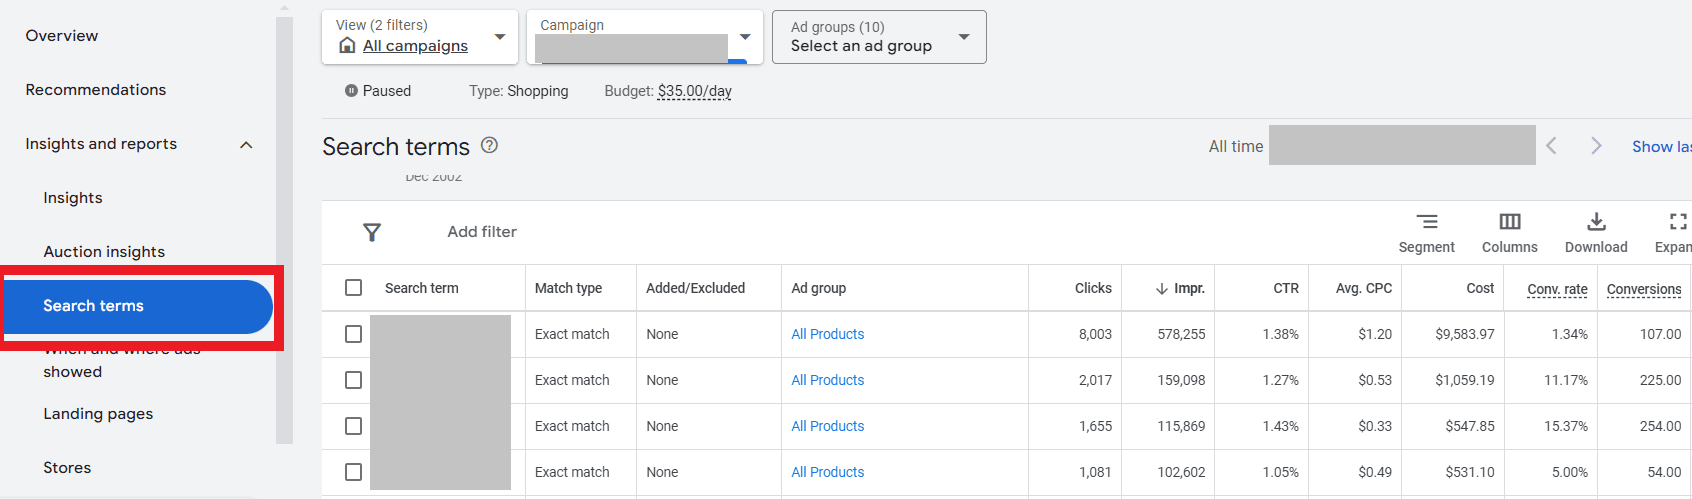Screen dimensions: 1692x499
Task: Click the filter funnel icon
Action: [372, 232]
